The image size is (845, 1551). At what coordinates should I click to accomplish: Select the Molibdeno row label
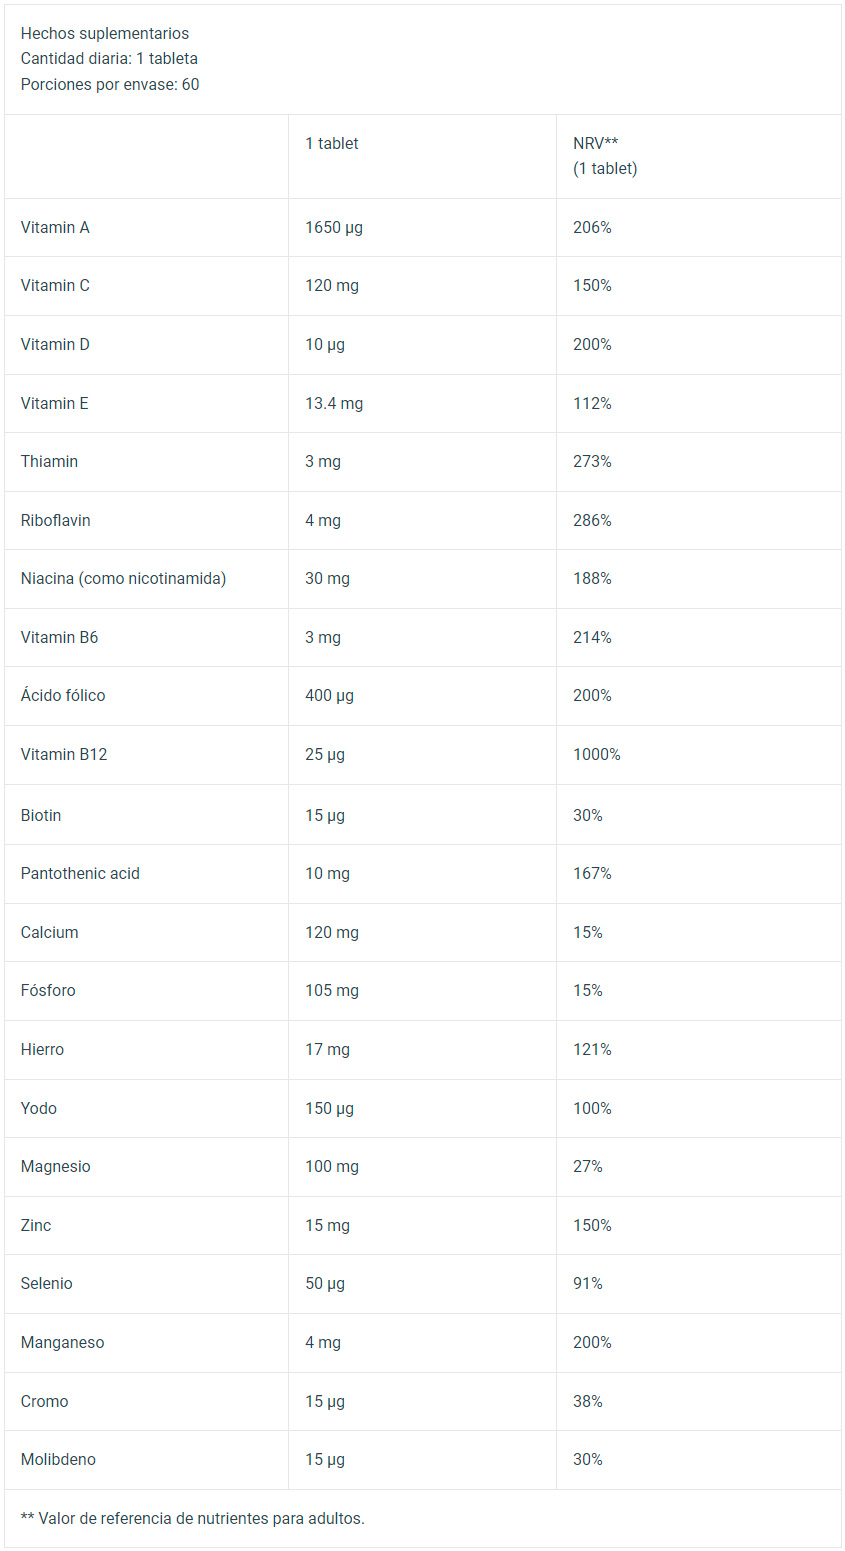tap(58, 1459)
